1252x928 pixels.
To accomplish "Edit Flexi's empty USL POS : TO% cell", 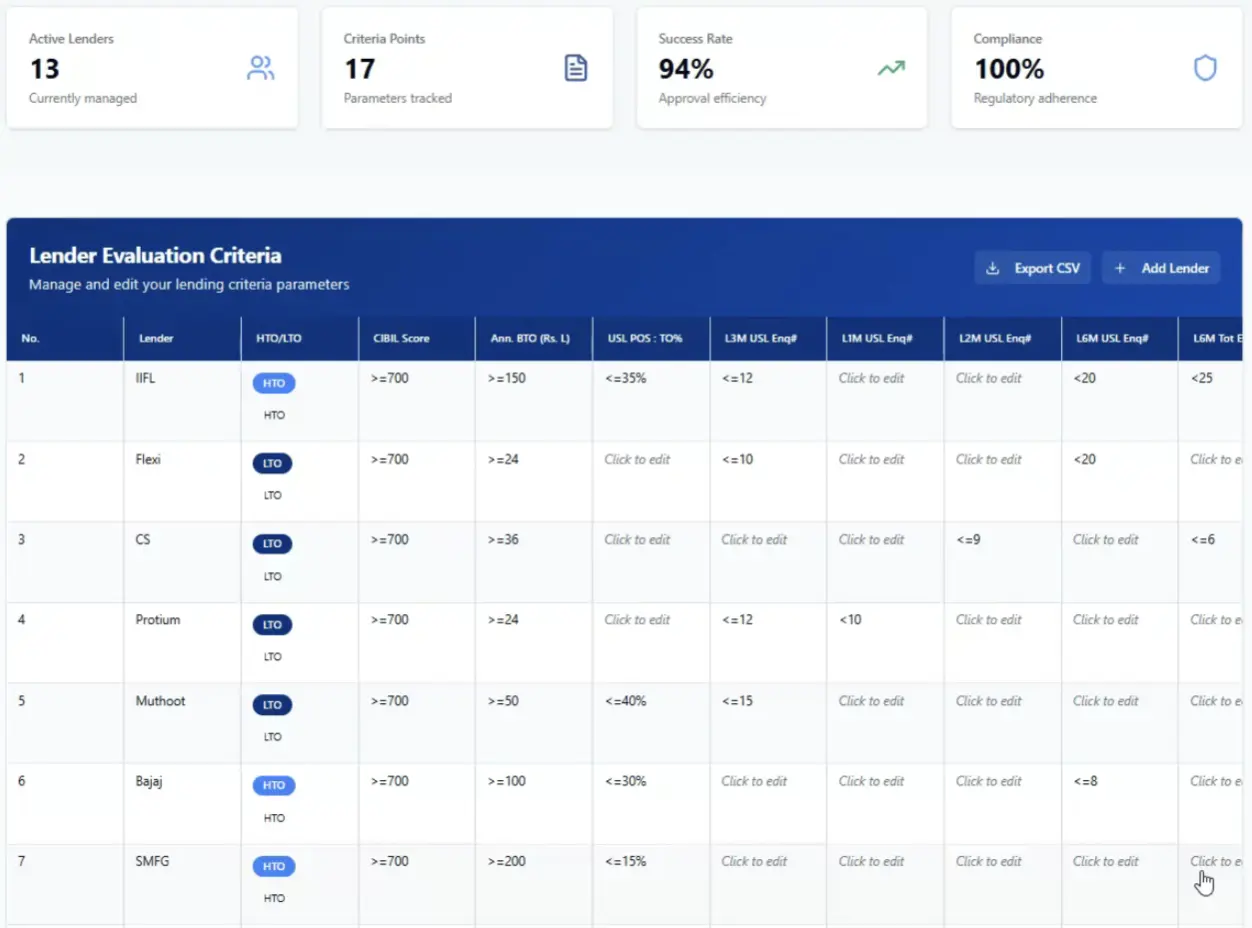I will tap(637, 459).
